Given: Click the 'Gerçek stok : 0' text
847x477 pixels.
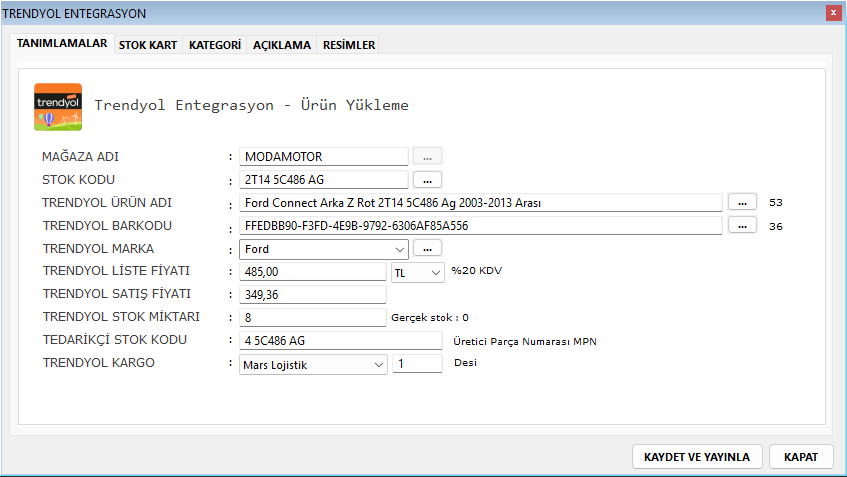Looking at the screenshot, I should (429, 318).
